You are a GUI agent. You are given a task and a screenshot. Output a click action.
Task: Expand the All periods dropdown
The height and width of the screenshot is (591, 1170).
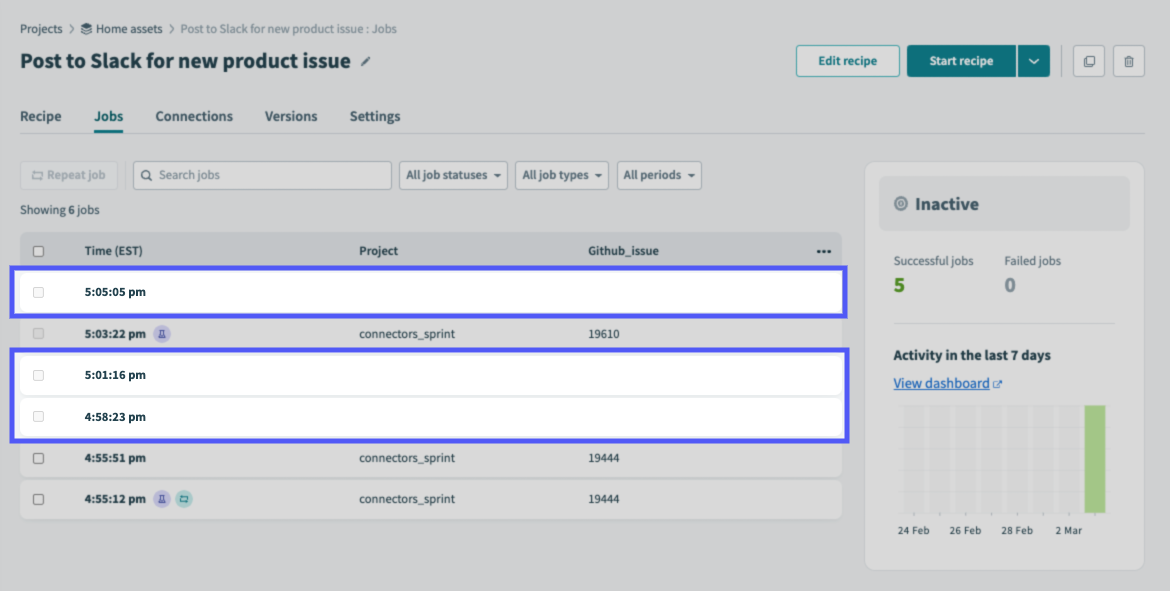click(659, 175)
